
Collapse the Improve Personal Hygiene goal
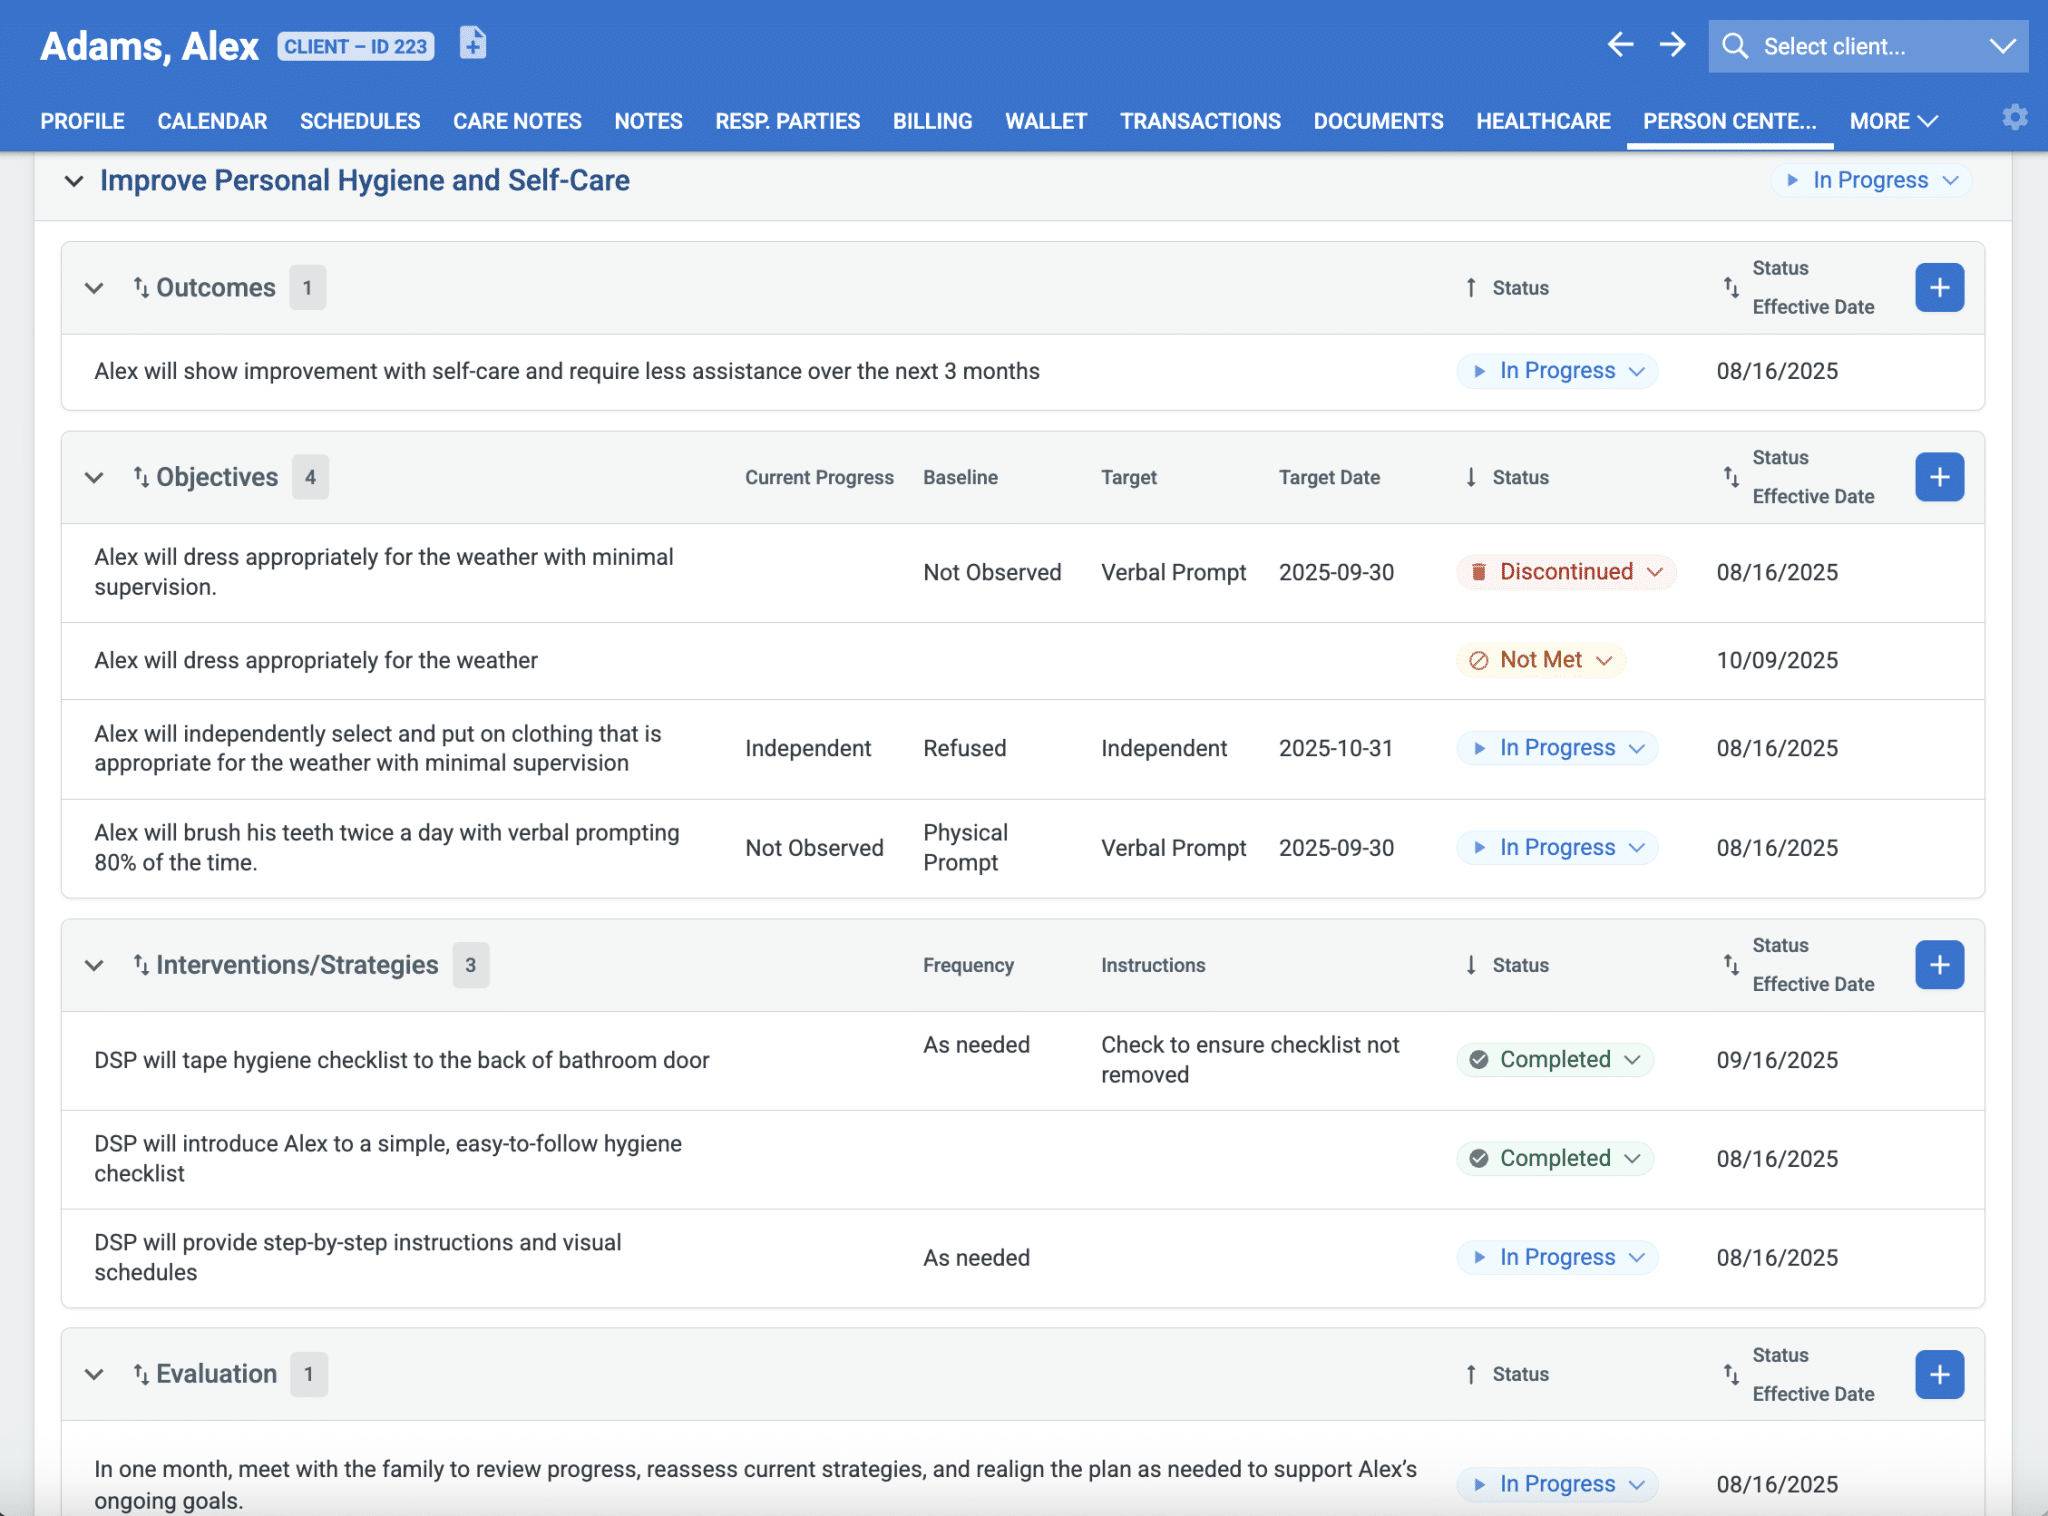click(x=73, y=181)
